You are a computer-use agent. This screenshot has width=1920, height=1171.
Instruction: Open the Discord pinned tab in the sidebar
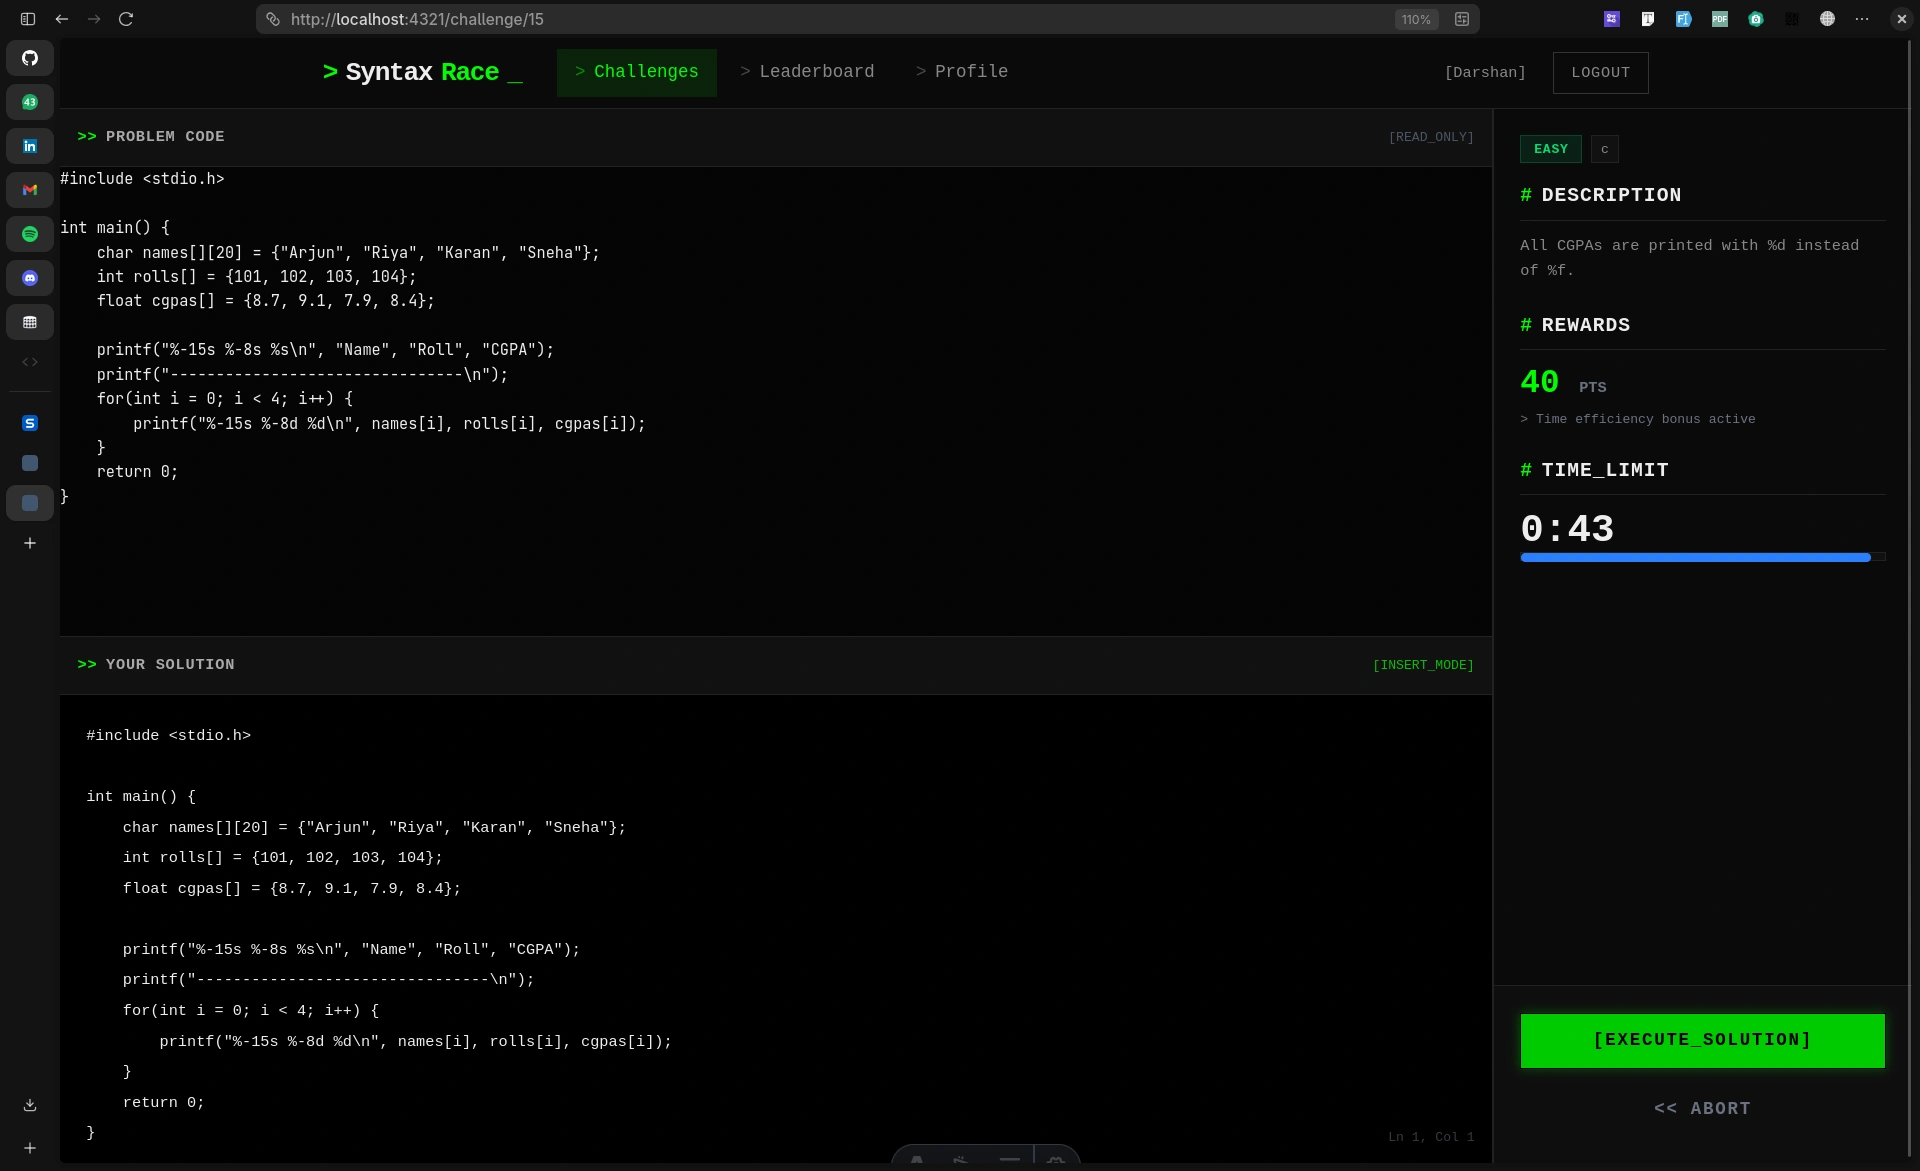30,278
